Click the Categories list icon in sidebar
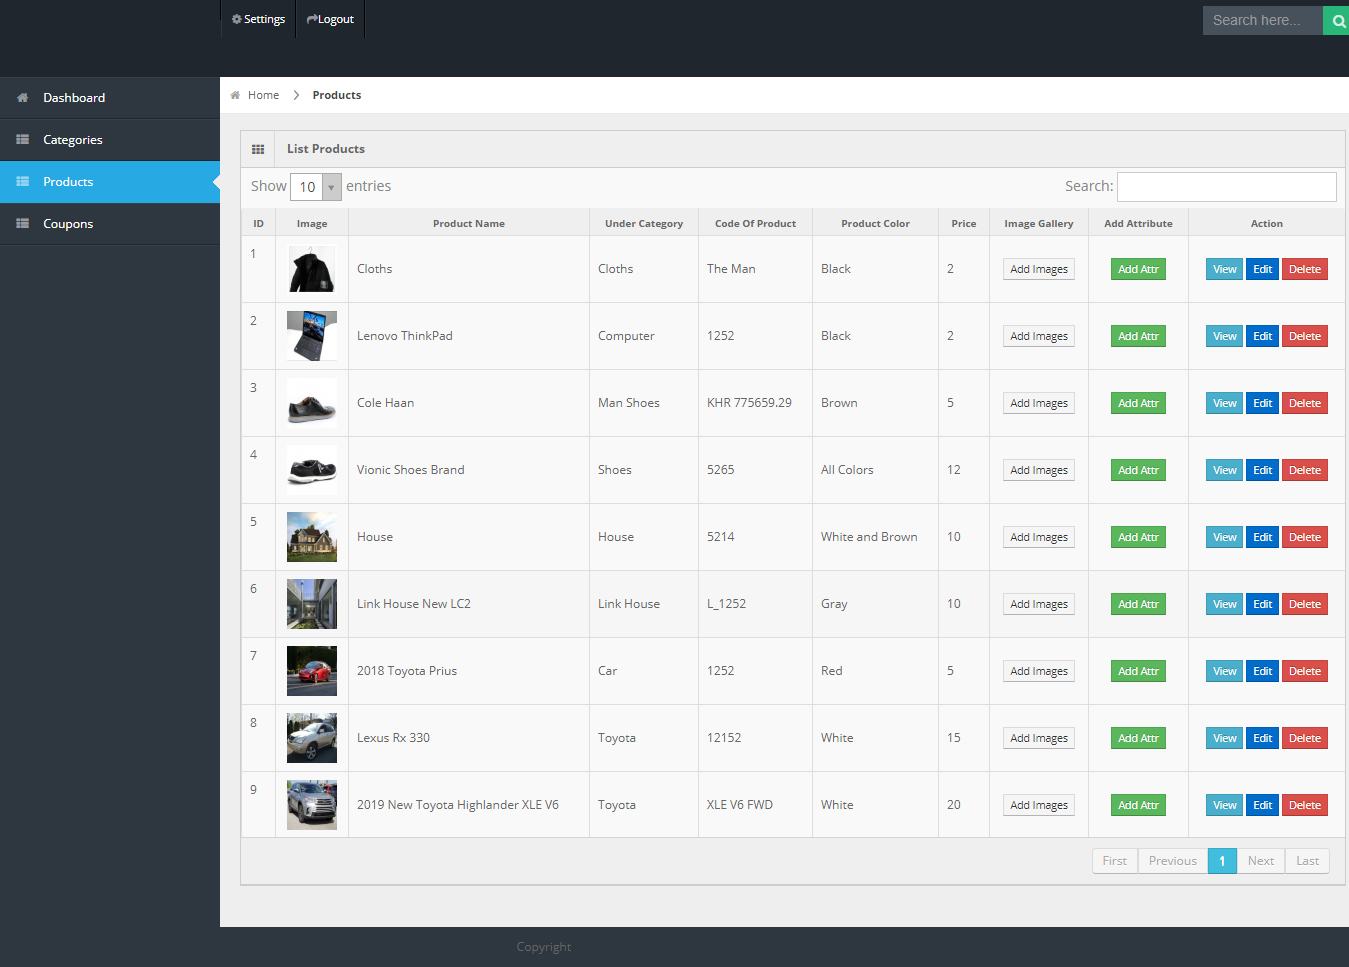The width and height of the screenshot is (1349, 967). pos(22,140)
